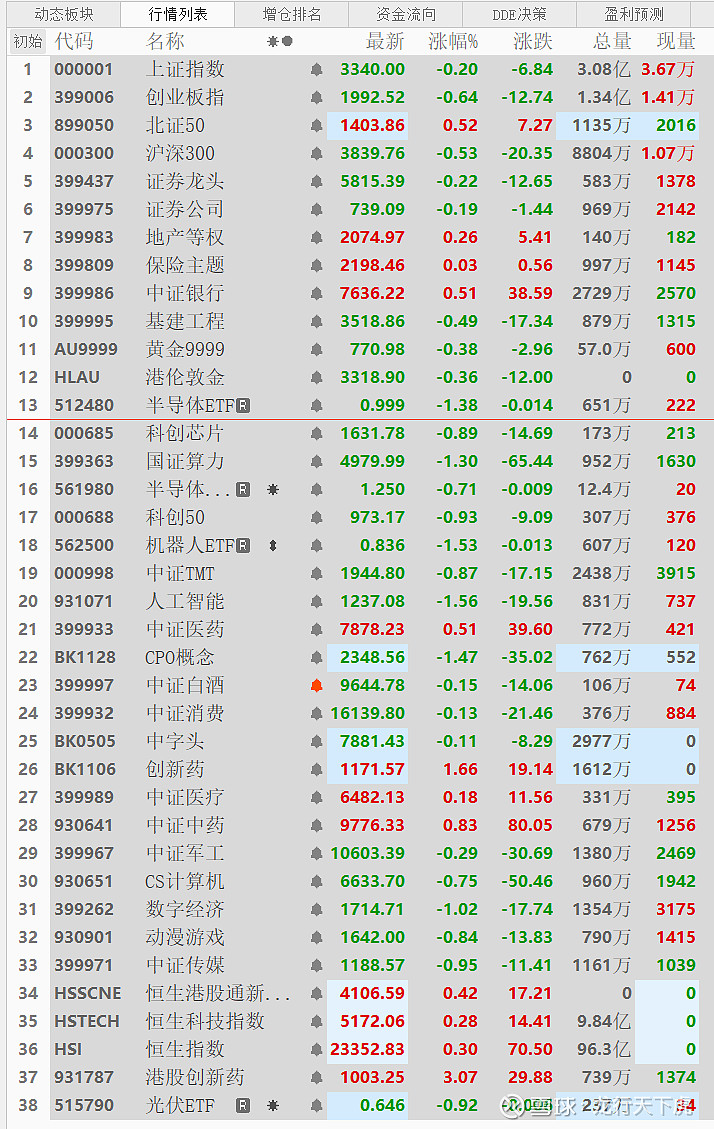Viewport: 714px width, 1129px height.
Task: Click the bell alert icon for 中证军工
Action: coord(316,854)
